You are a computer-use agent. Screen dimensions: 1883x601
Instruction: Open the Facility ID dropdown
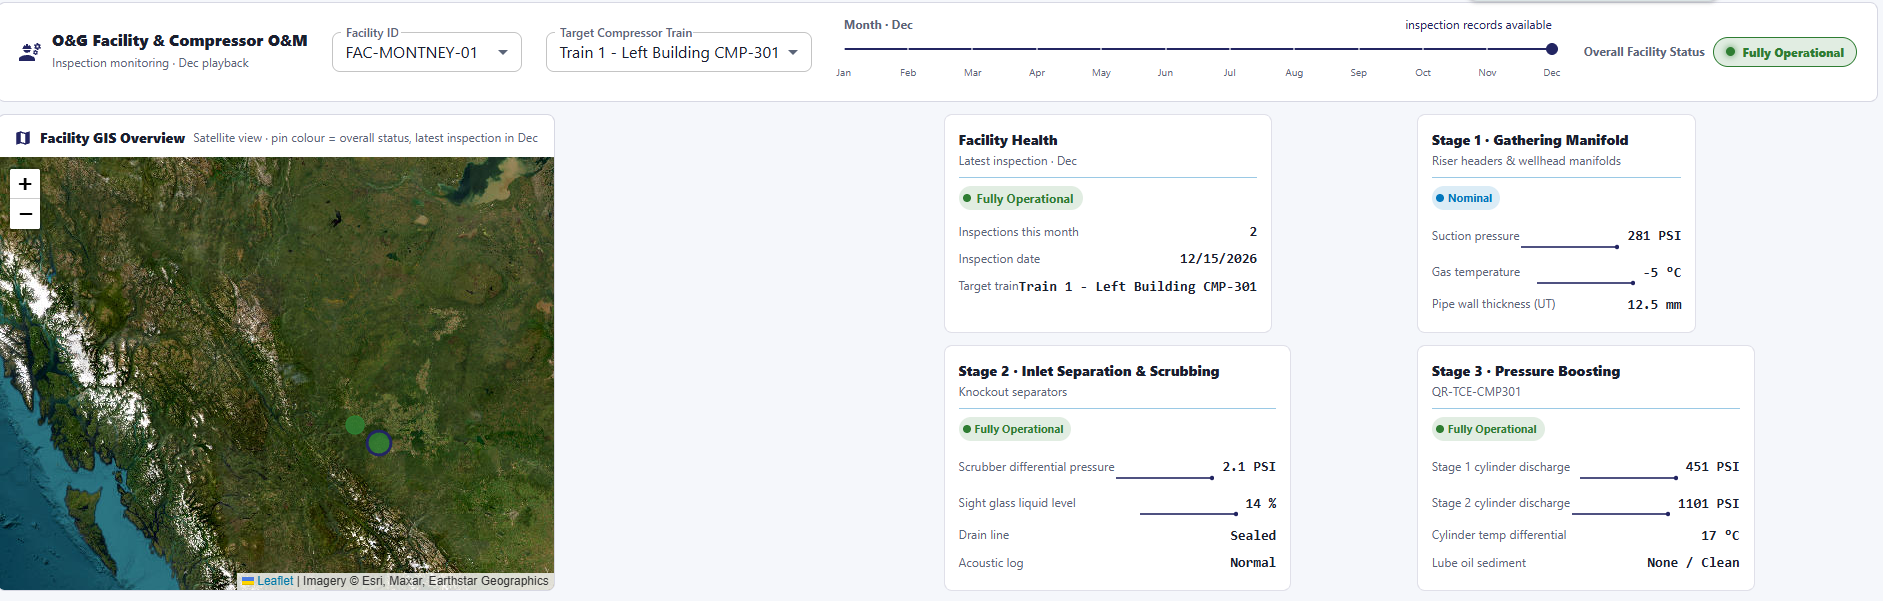(427, 52)
